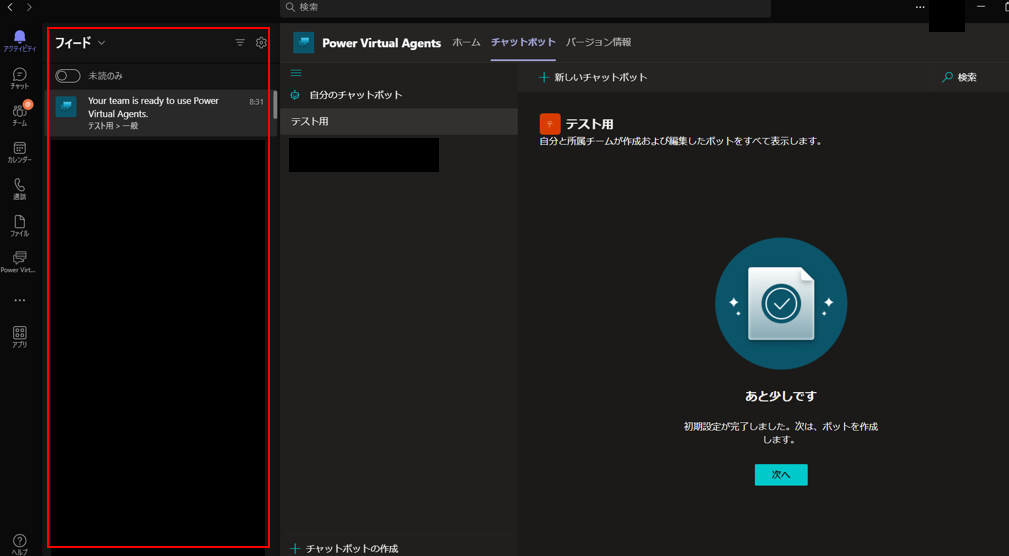Click the document checkmark illustration

(x=781, y=304)
